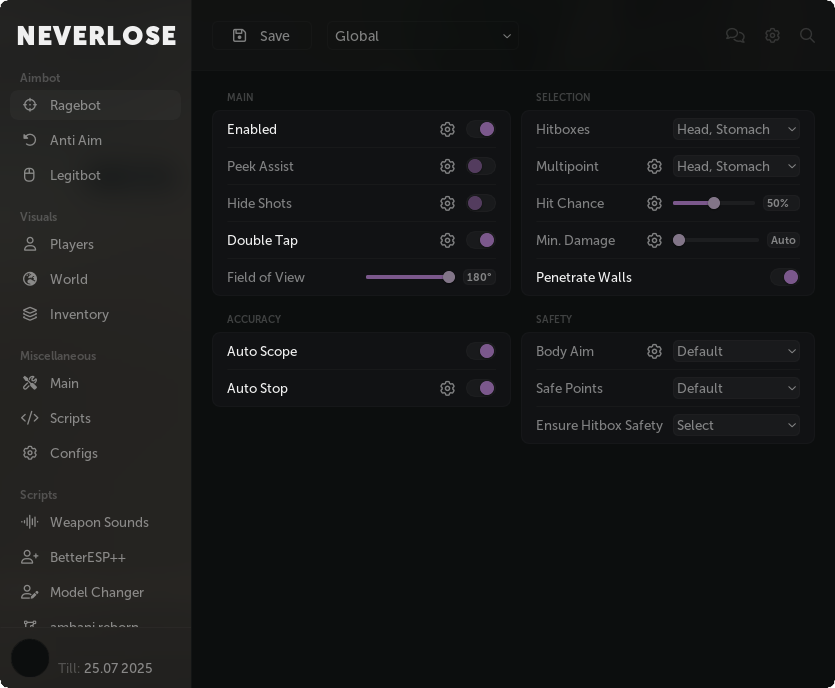Viewport: 835px width, 688px height.
Task: Expand the Safe Points dropdown
Action: pos(736,388)
